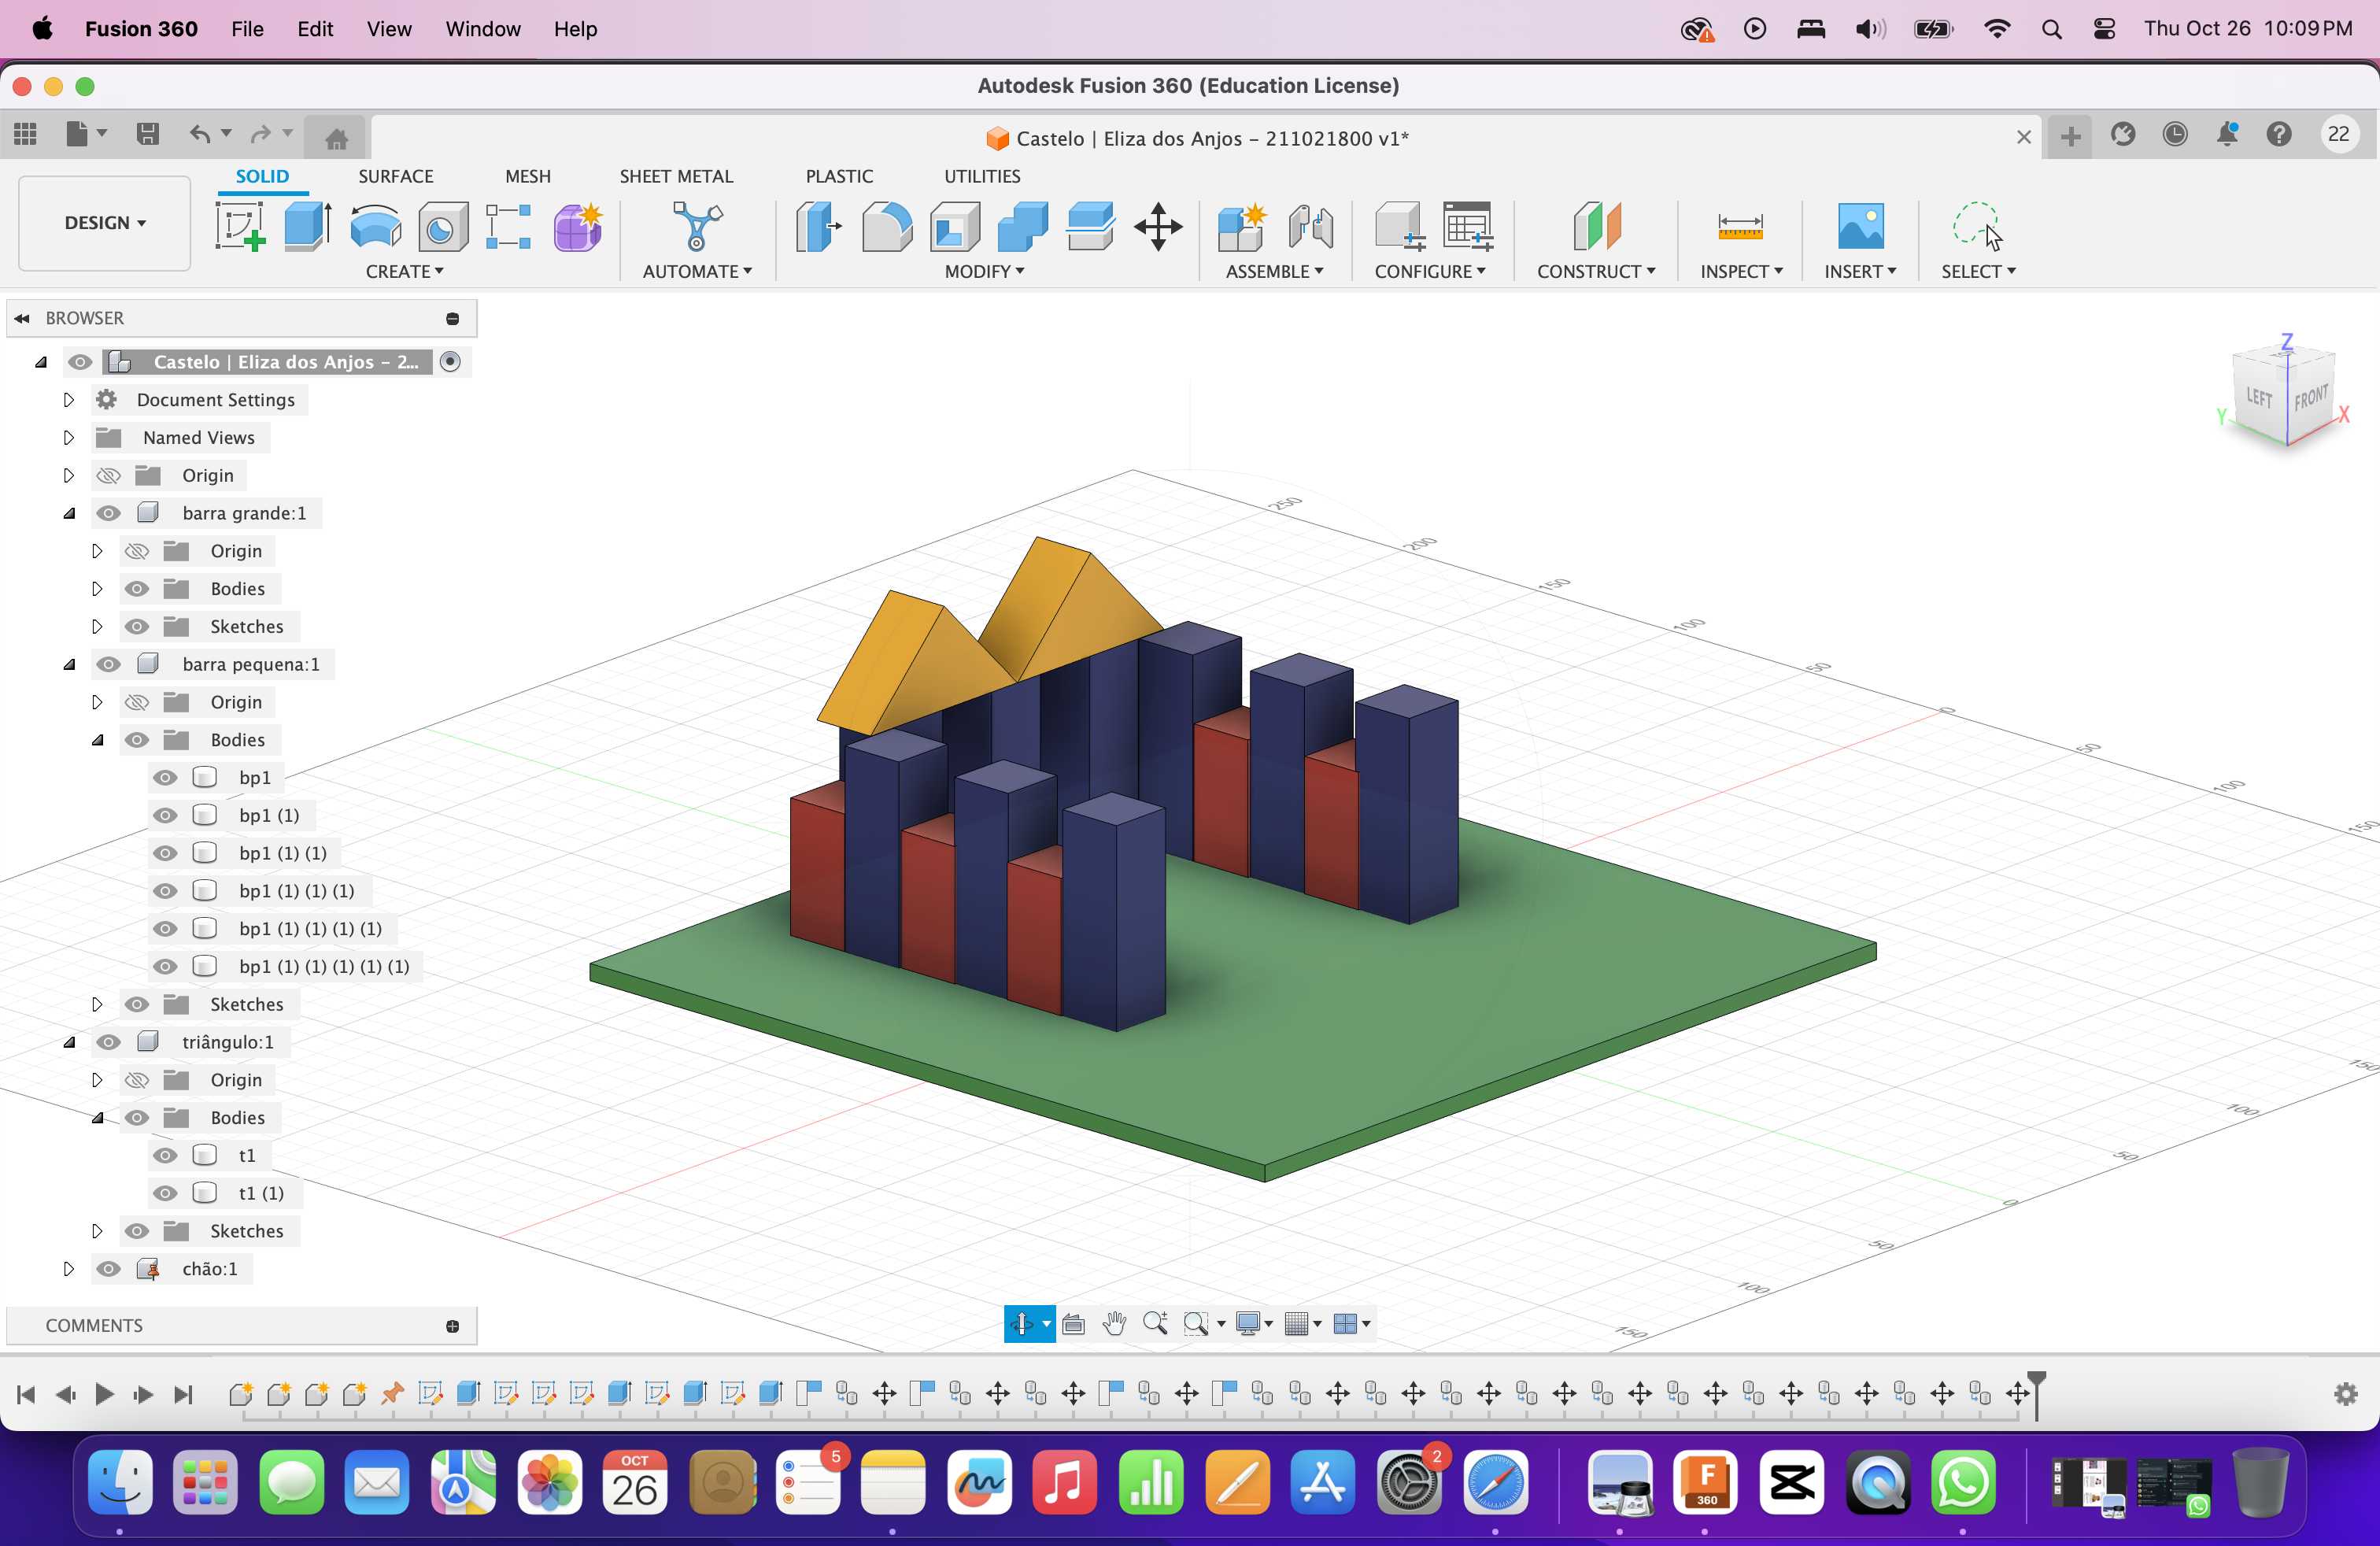2380x1546 pixels.
Task: Activate the Castelo root component radio button
Action: point(451,362)
